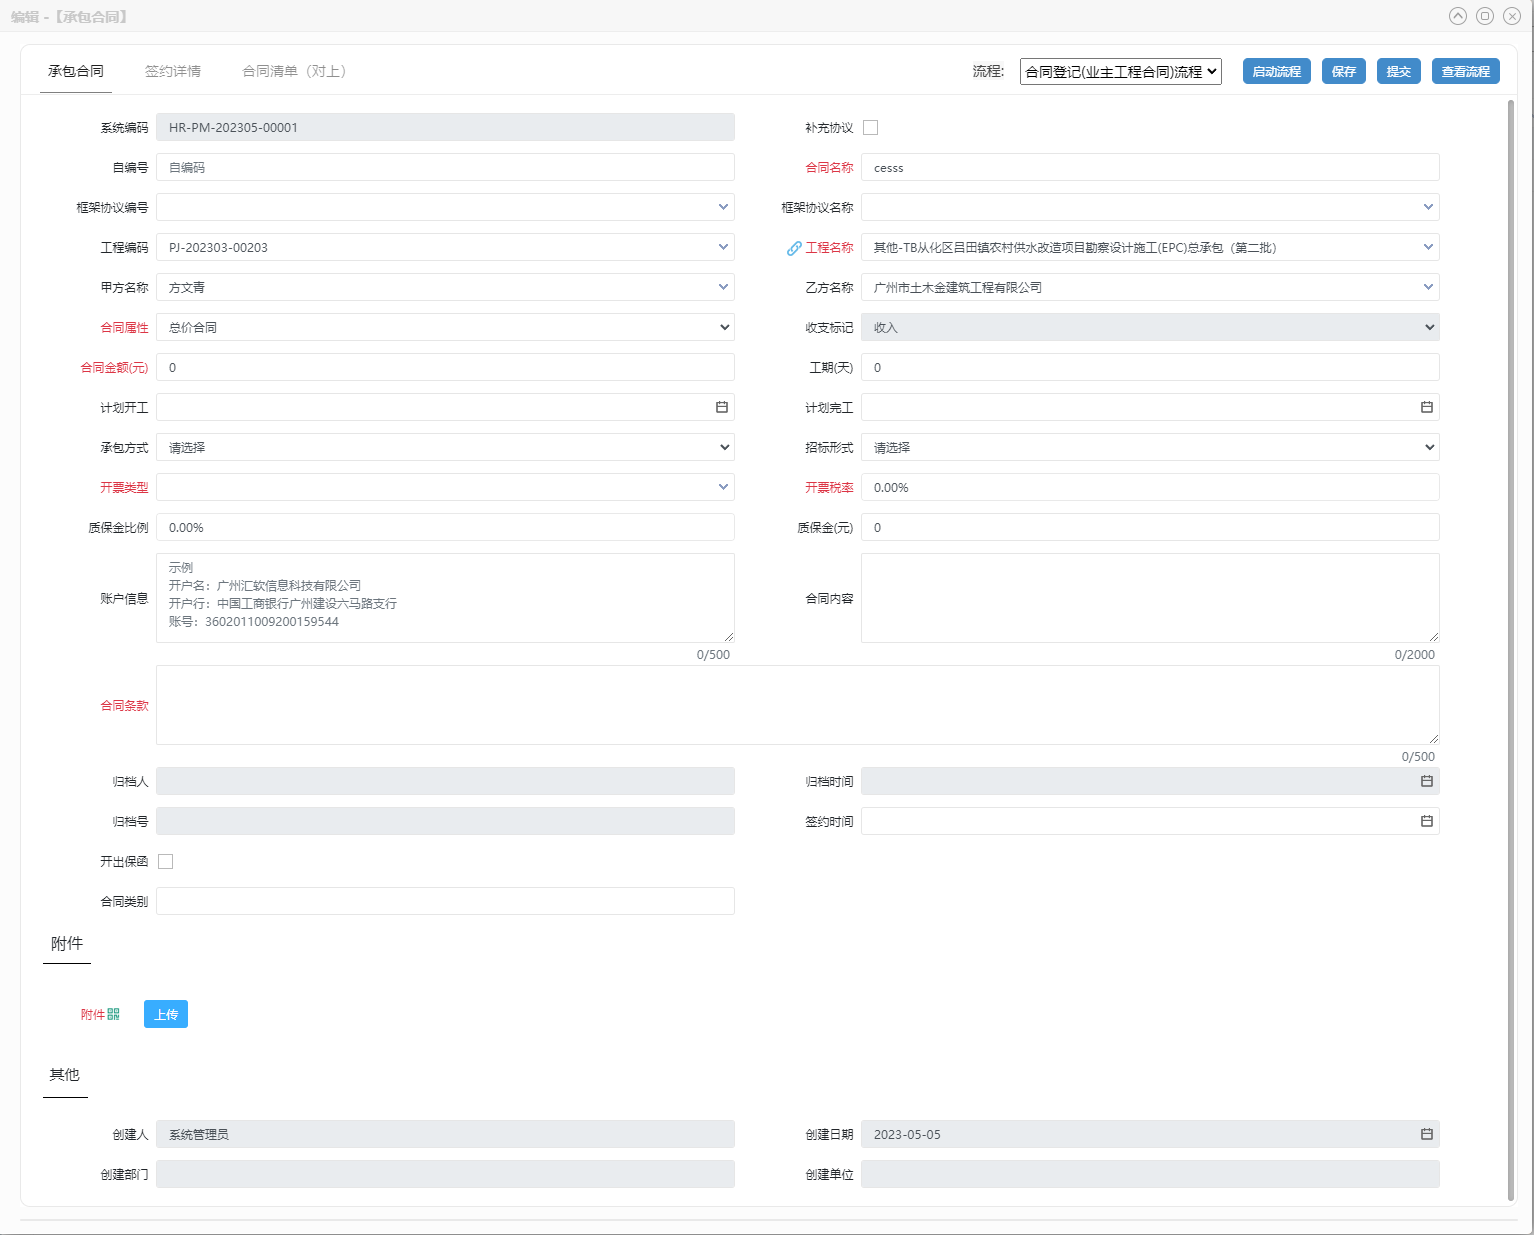Viewport: 1534px width, 1235px height.
Task: Open the 合同清单（对上）tab
Action: 294,71
